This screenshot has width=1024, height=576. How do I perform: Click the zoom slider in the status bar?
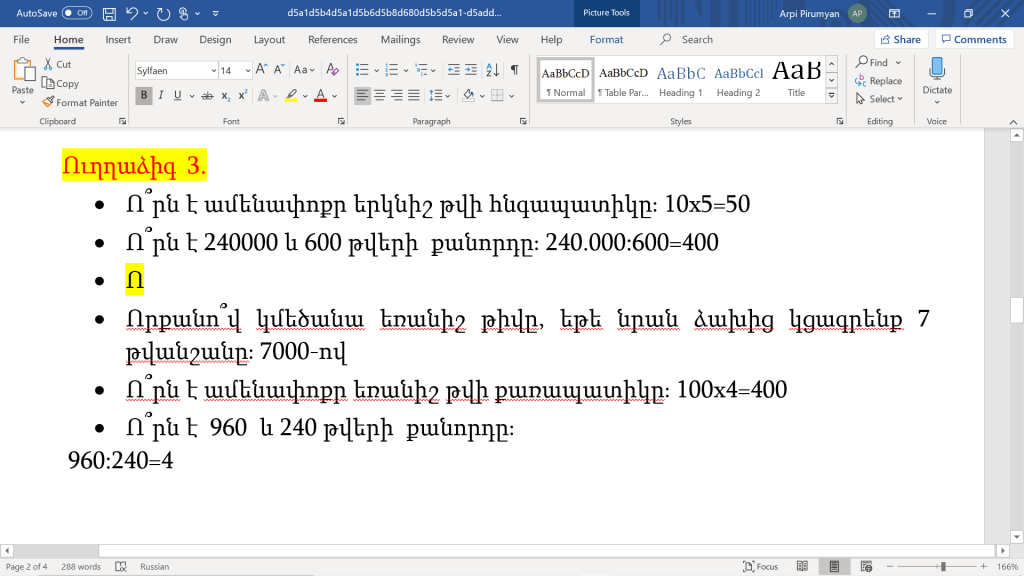[x=942, y=567]
